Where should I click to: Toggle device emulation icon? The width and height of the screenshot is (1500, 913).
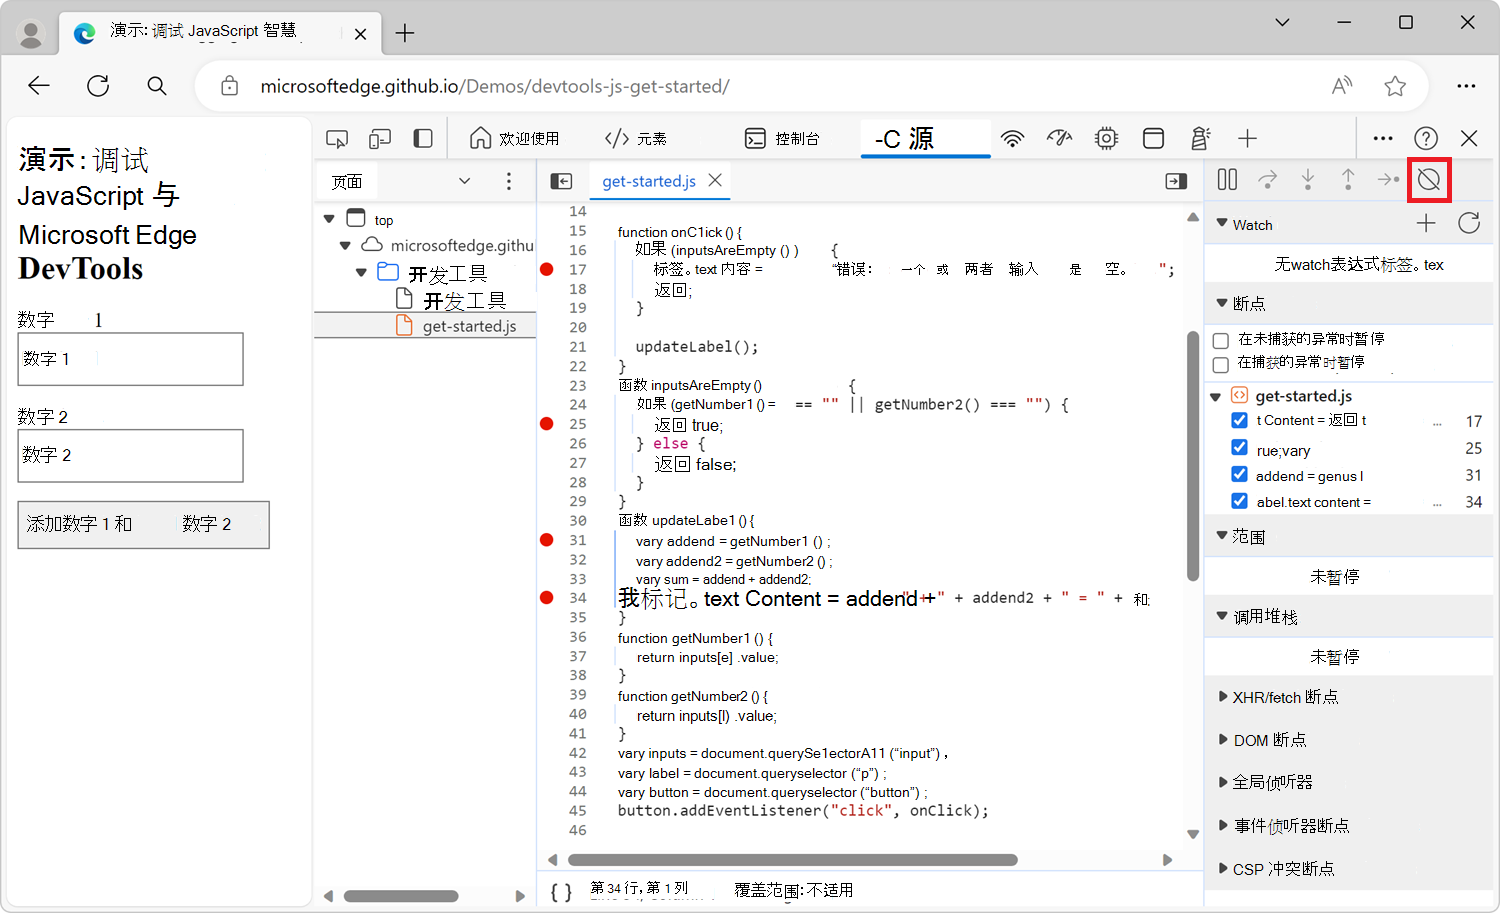[380, 139]
